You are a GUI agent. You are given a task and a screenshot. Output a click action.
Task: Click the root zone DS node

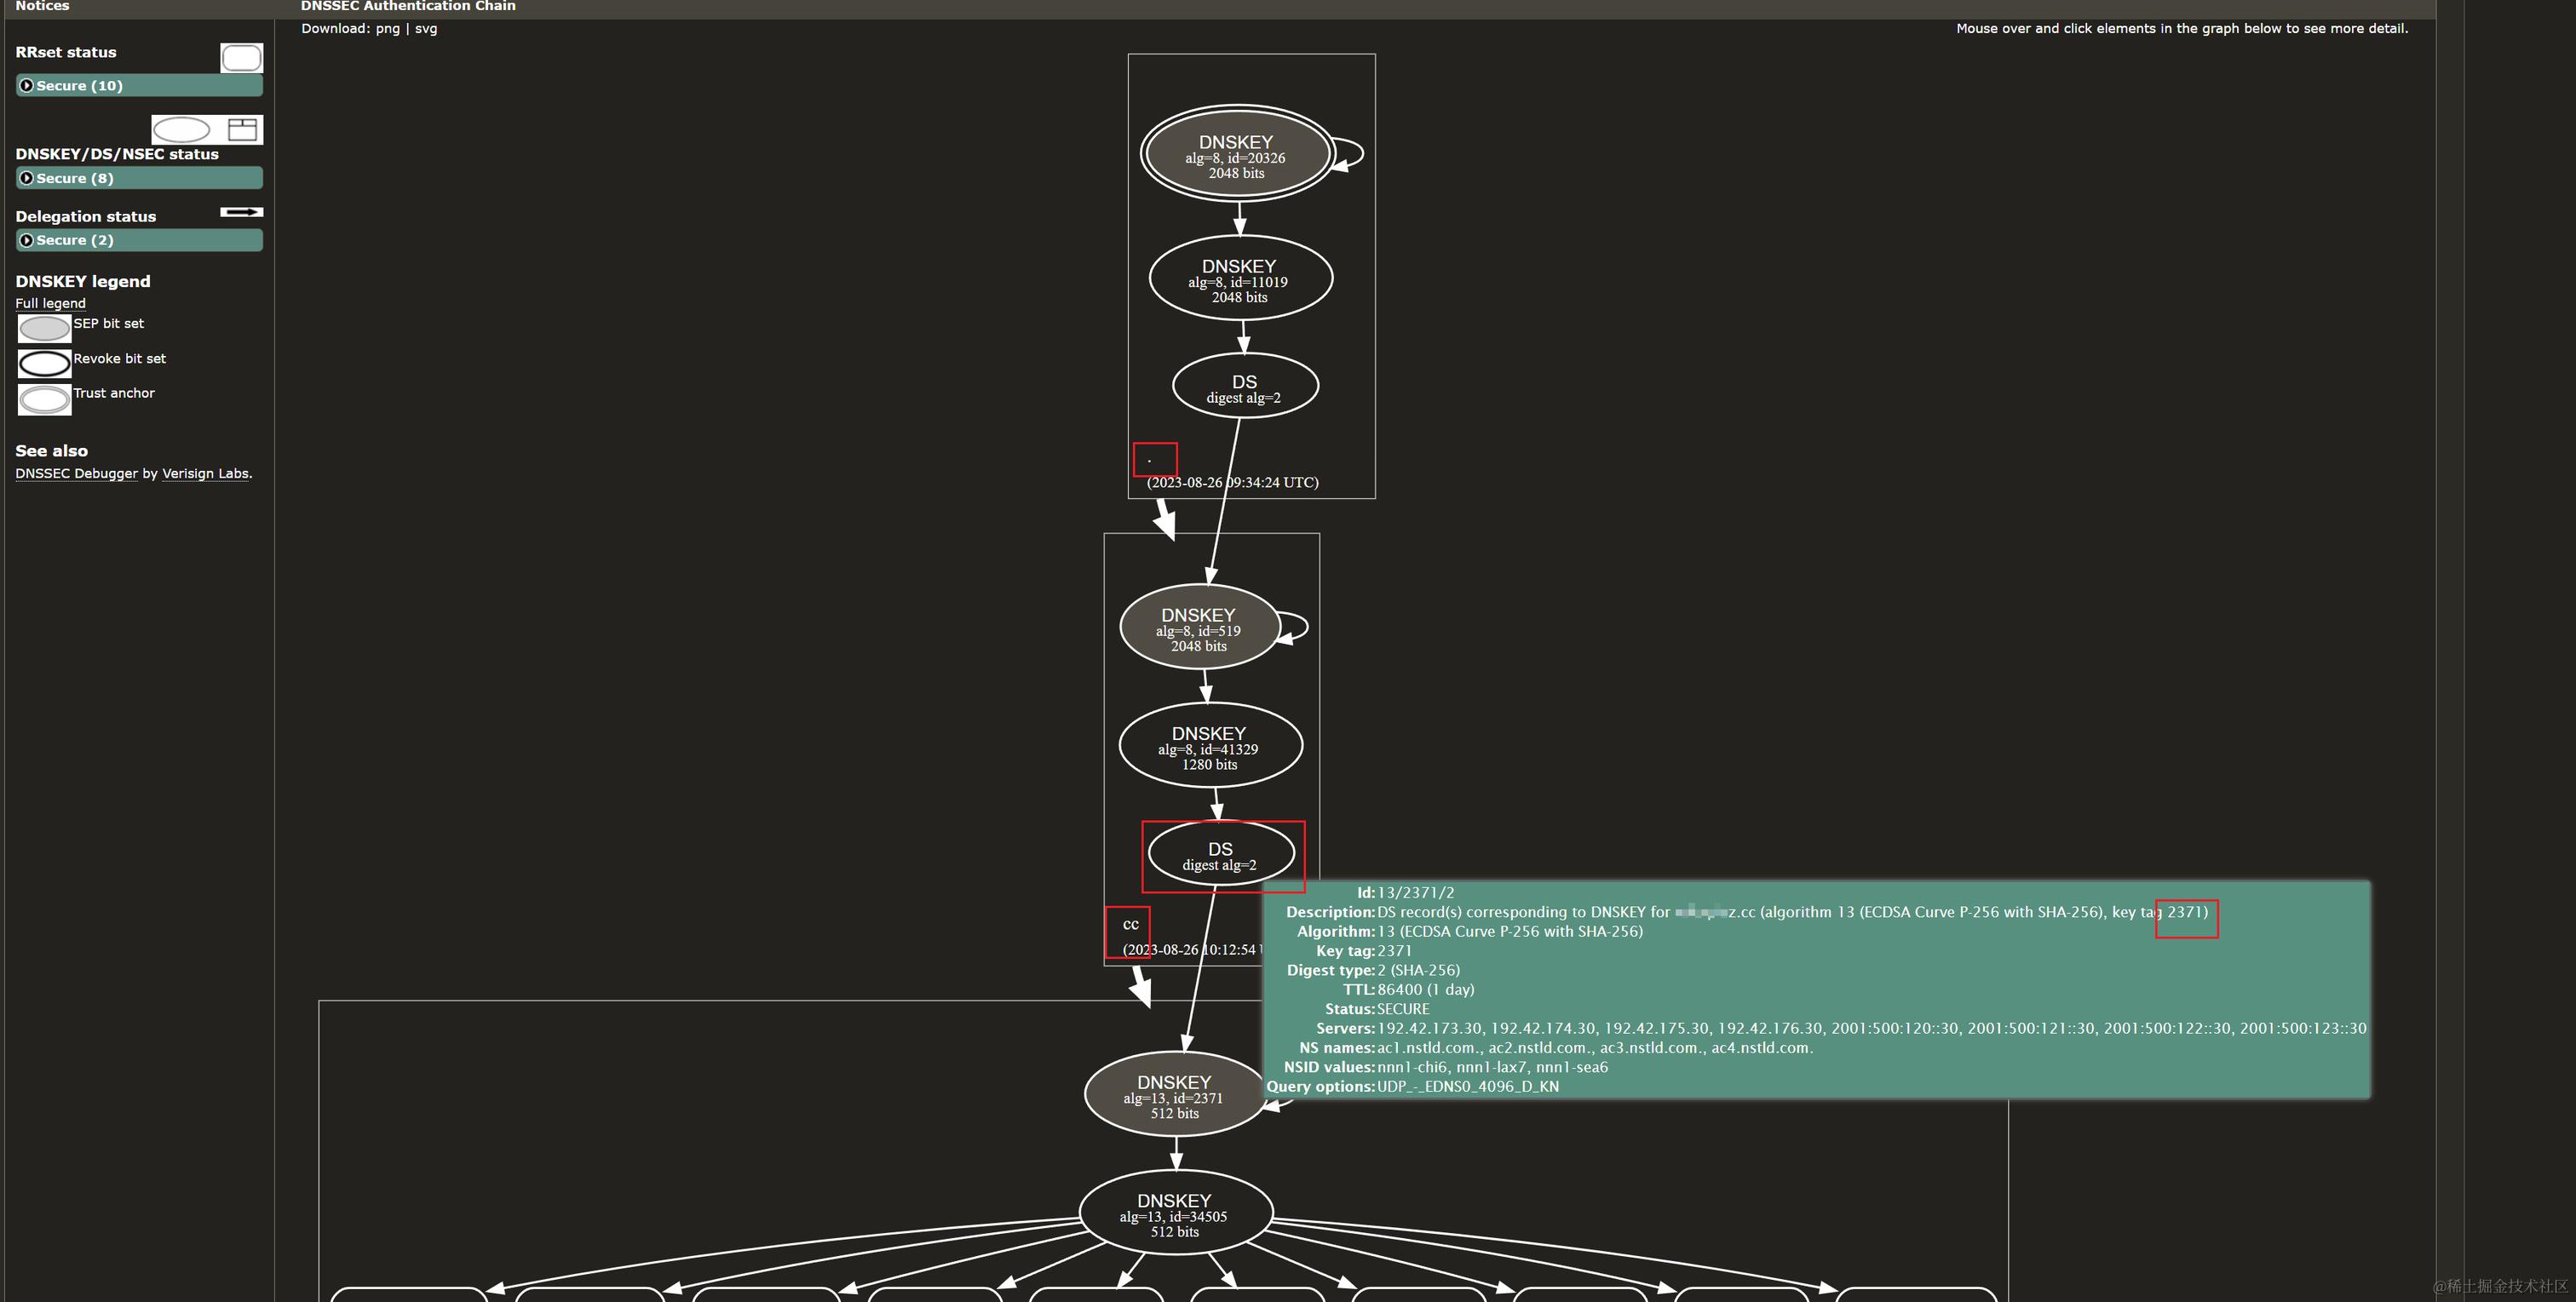(1244, 387)
